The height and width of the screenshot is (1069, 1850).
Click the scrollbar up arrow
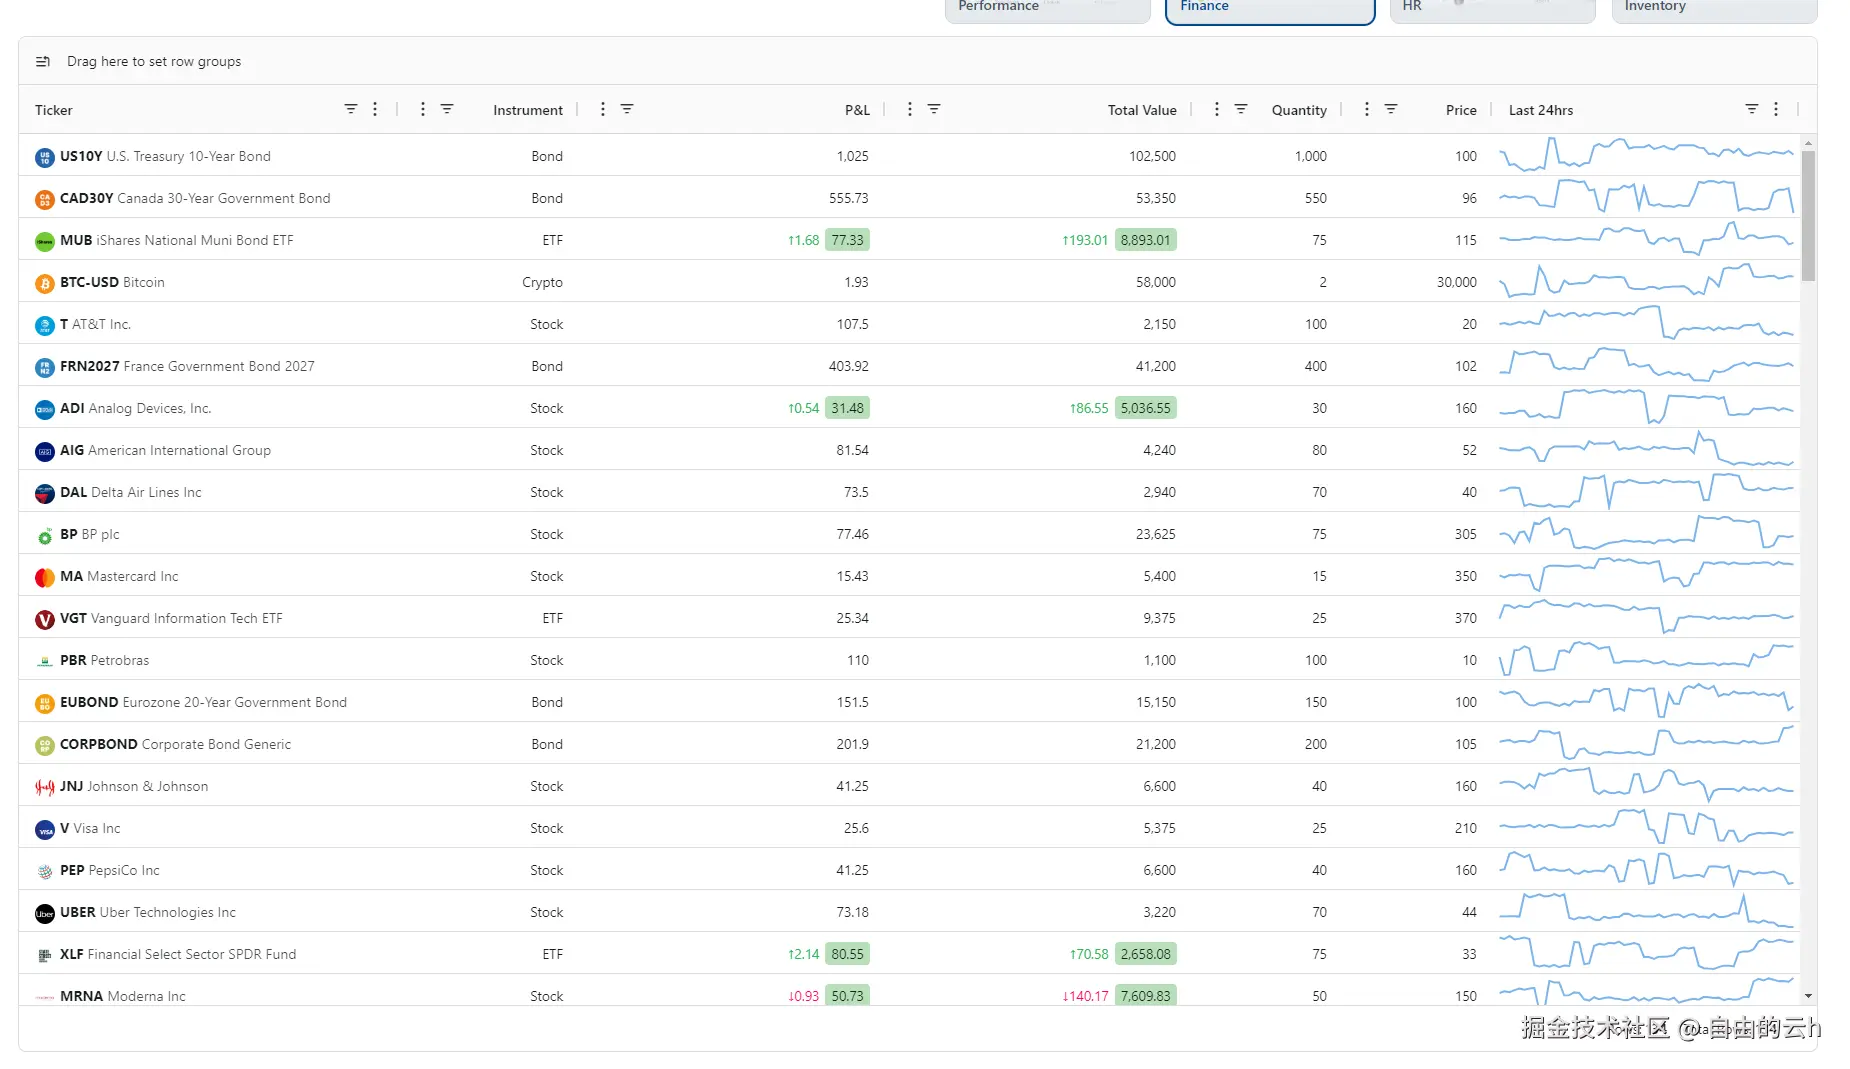click(x=1808, y=143)
